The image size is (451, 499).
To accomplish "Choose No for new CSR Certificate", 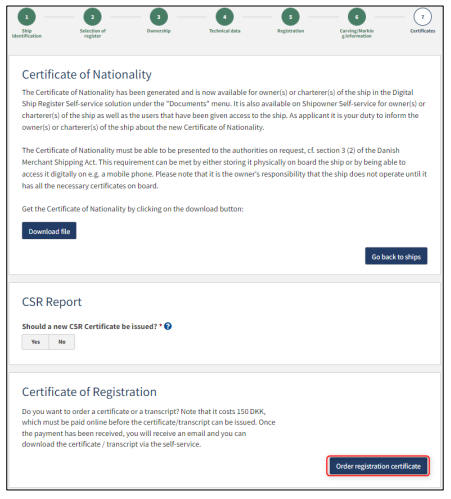I will tap(62, 342).
